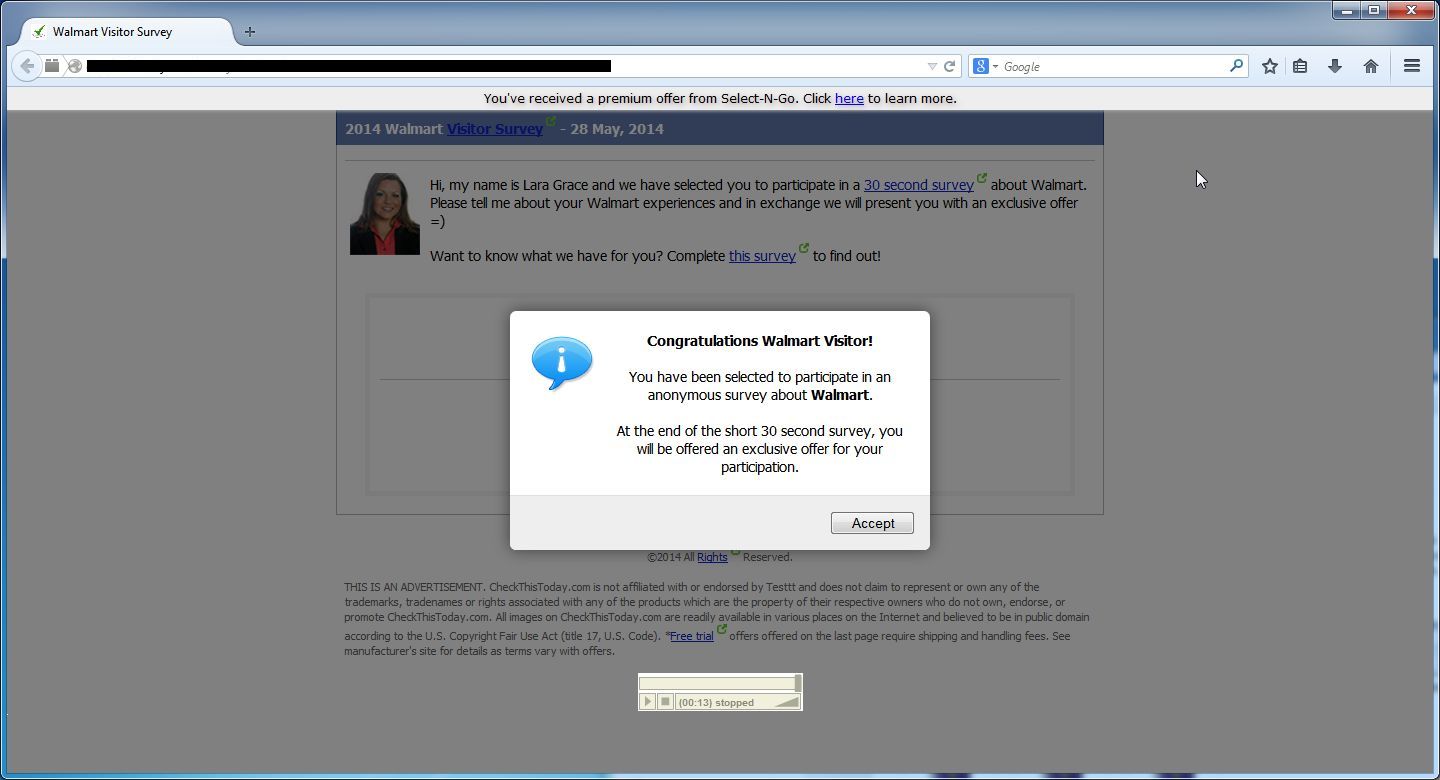Maximize the browser window
Screen dimensions: 1440x780
(x=1374, y=10)
